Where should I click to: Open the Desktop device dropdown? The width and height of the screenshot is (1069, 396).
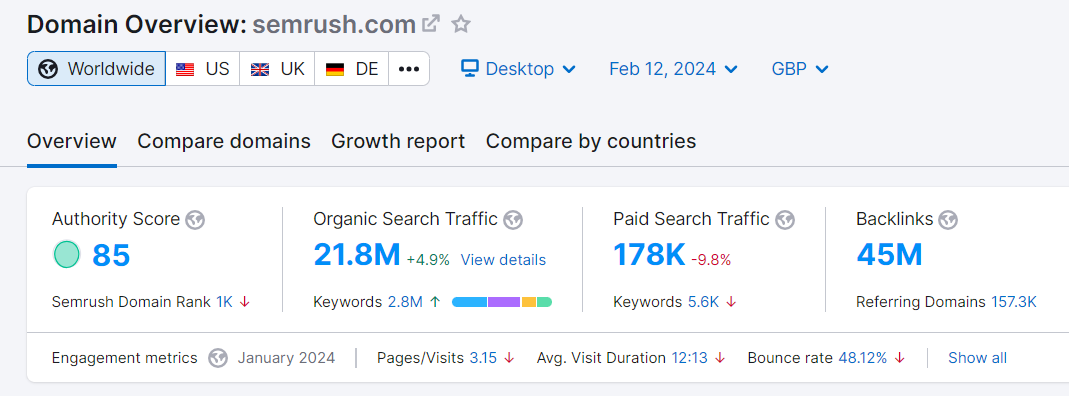click(x=518, y=69)
